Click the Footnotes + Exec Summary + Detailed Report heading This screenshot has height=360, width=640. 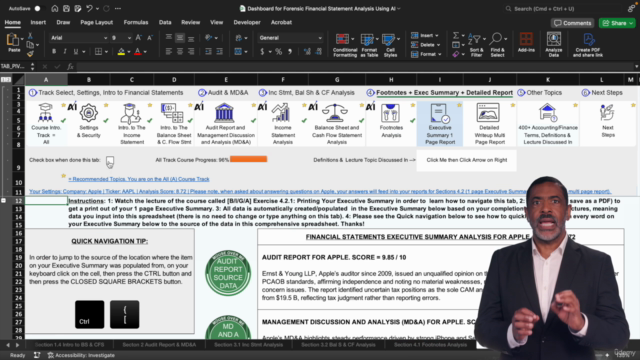click(444, 93)
